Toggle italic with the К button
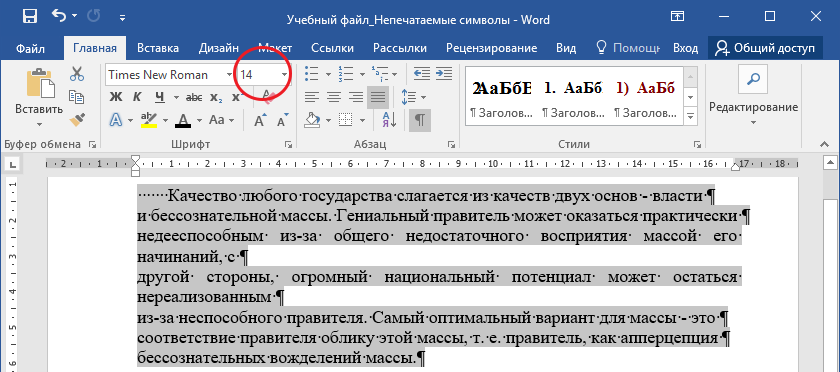The image size is (840, 372). coord(137,97)
